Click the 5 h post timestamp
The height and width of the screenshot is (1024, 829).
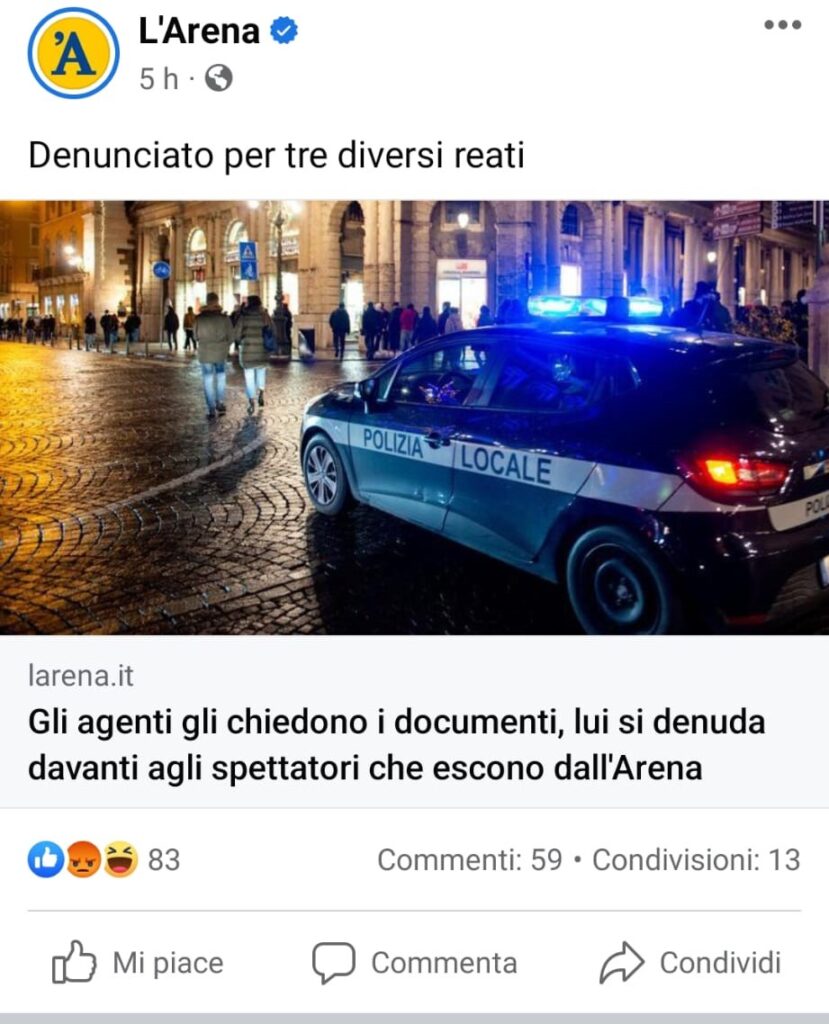[159, 79]
